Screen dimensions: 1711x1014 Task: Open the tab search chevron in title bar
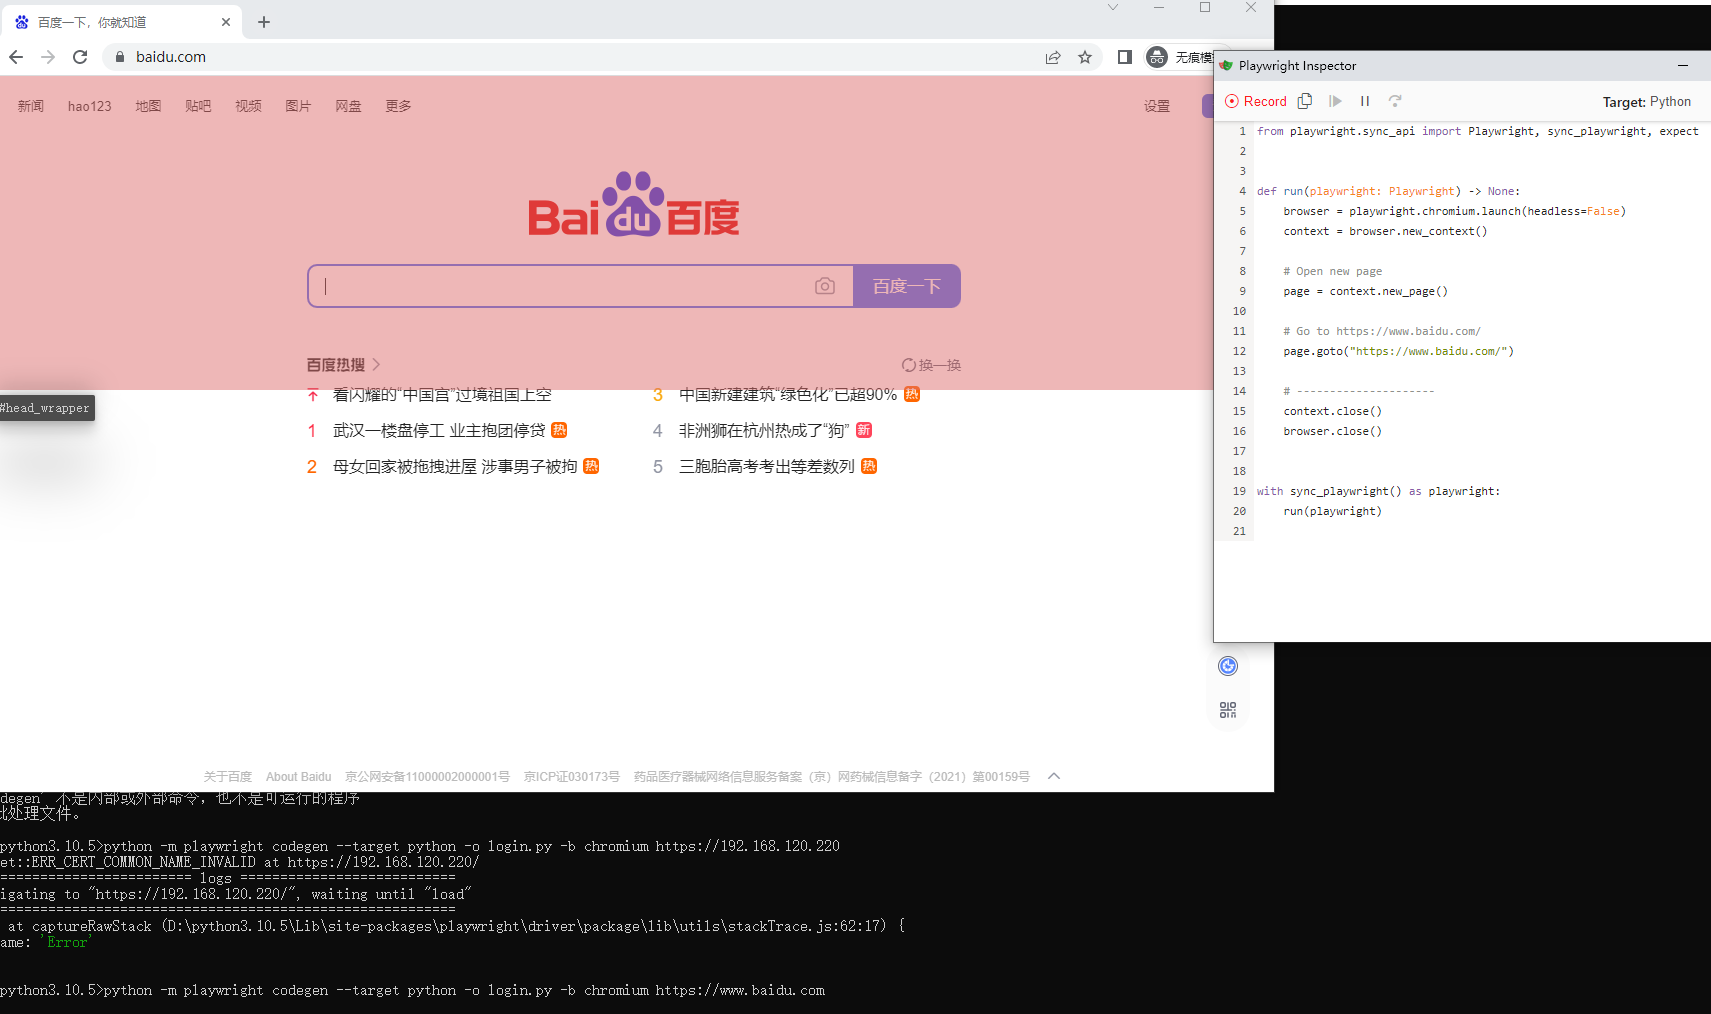tap(1113, 8)
